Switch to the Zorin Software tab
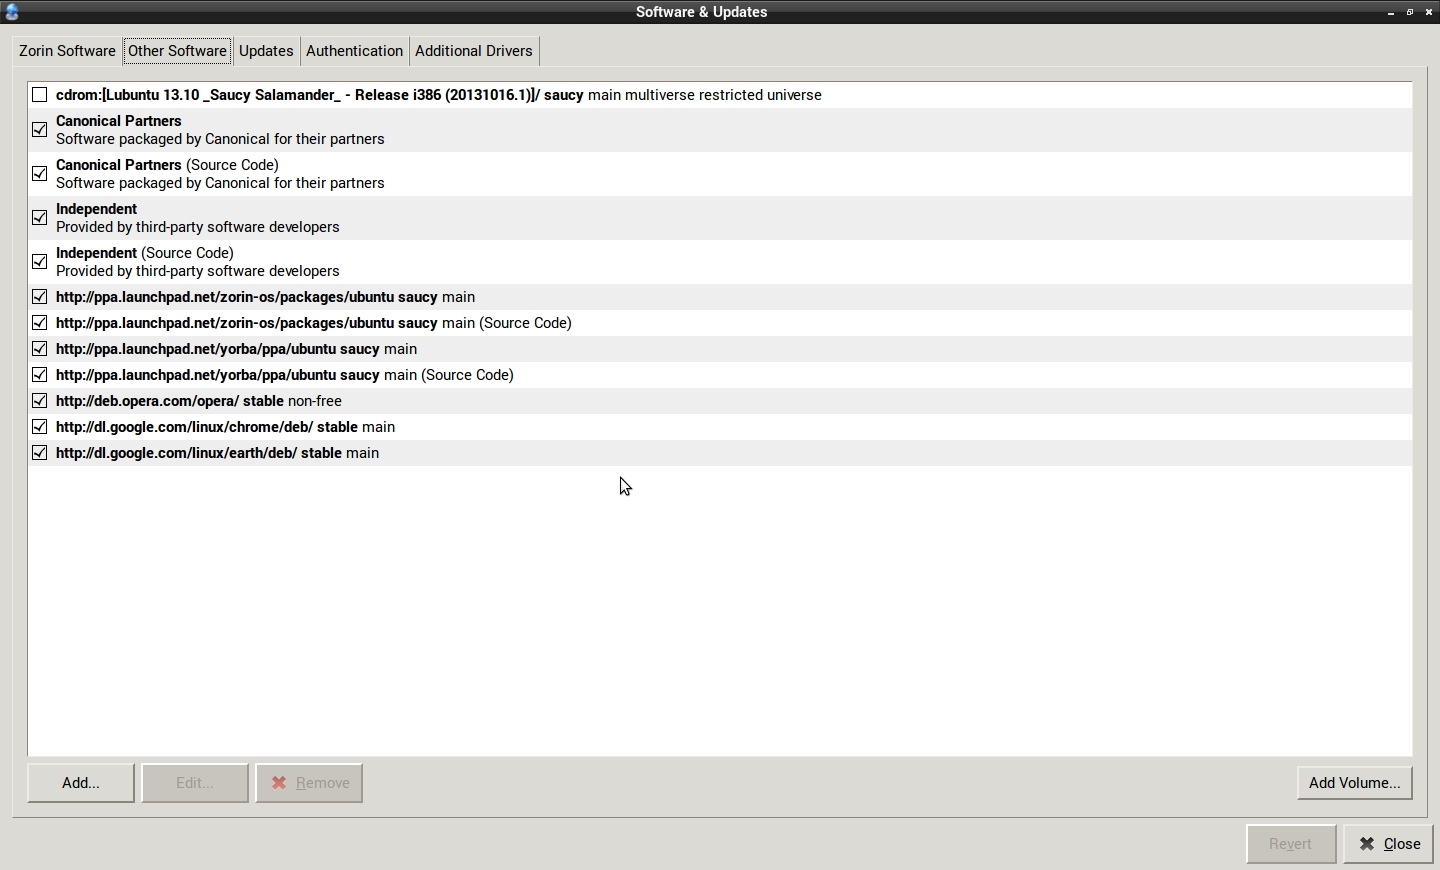This screenshot has width=1440, height=870. click(67, 51)
